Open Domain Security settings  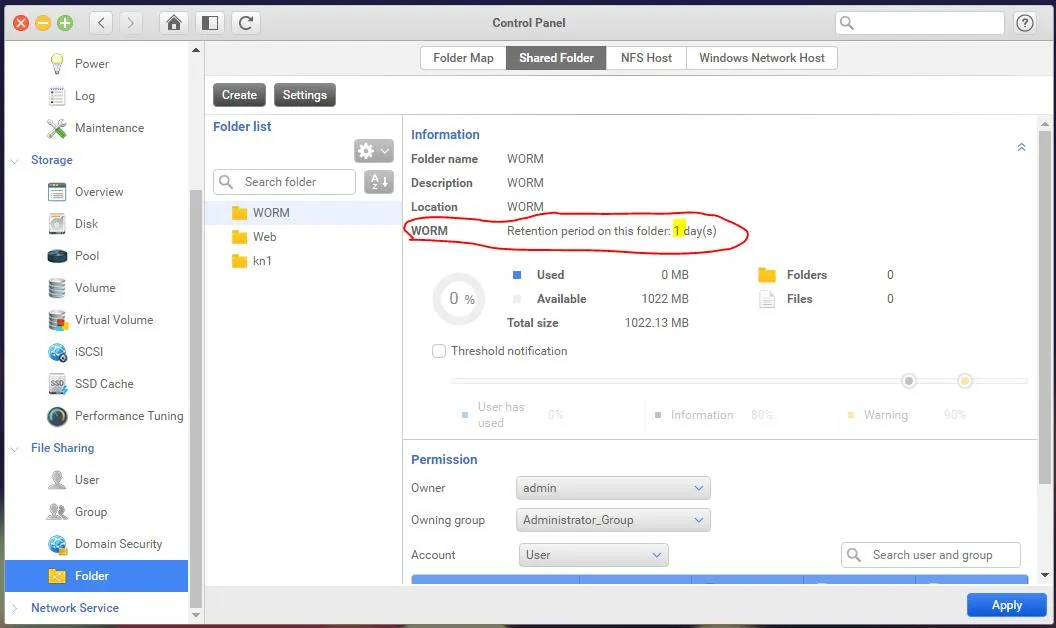(x=119, y=544)
